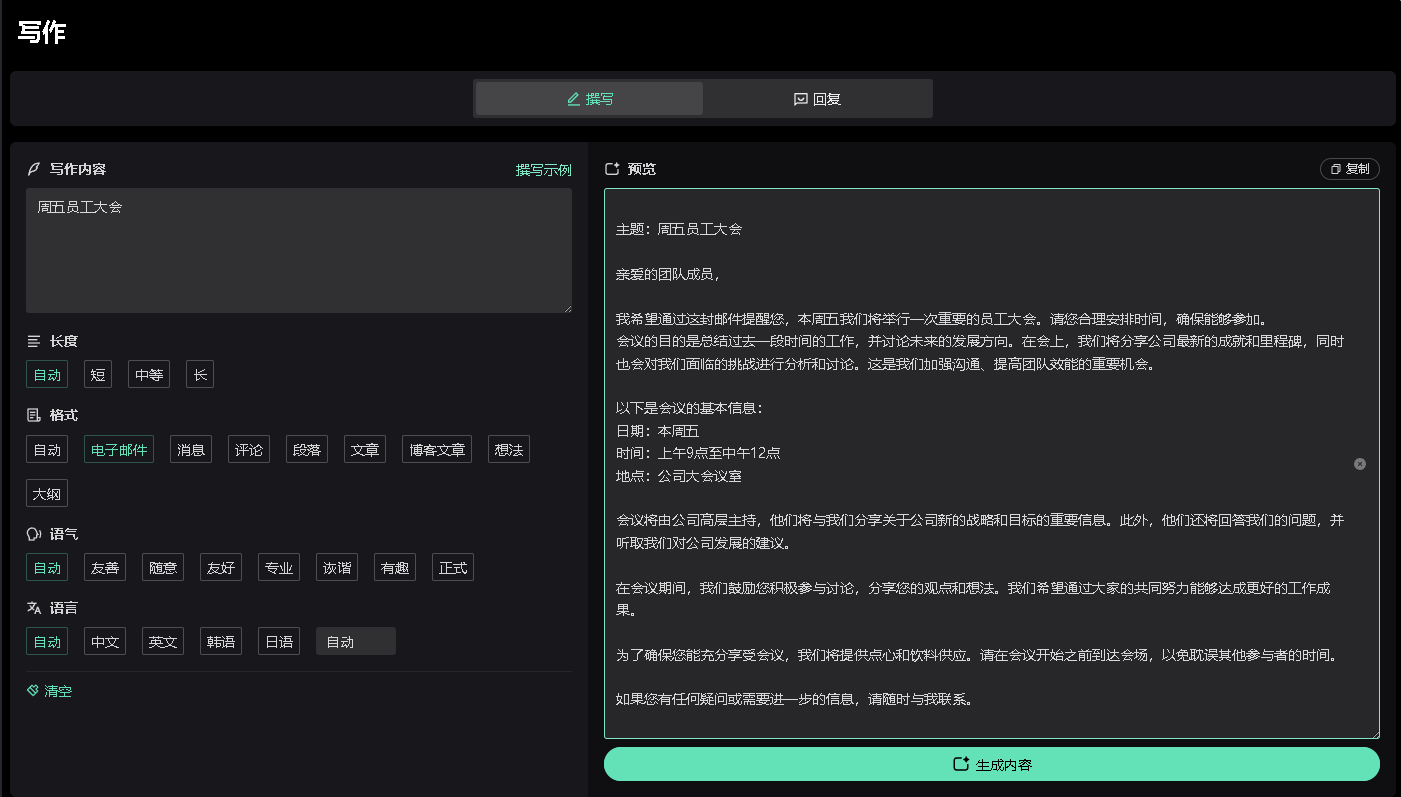Screen dimensions: 1401x797
Task: Click the 写作内容 text input area
Action: coord(298,250)
